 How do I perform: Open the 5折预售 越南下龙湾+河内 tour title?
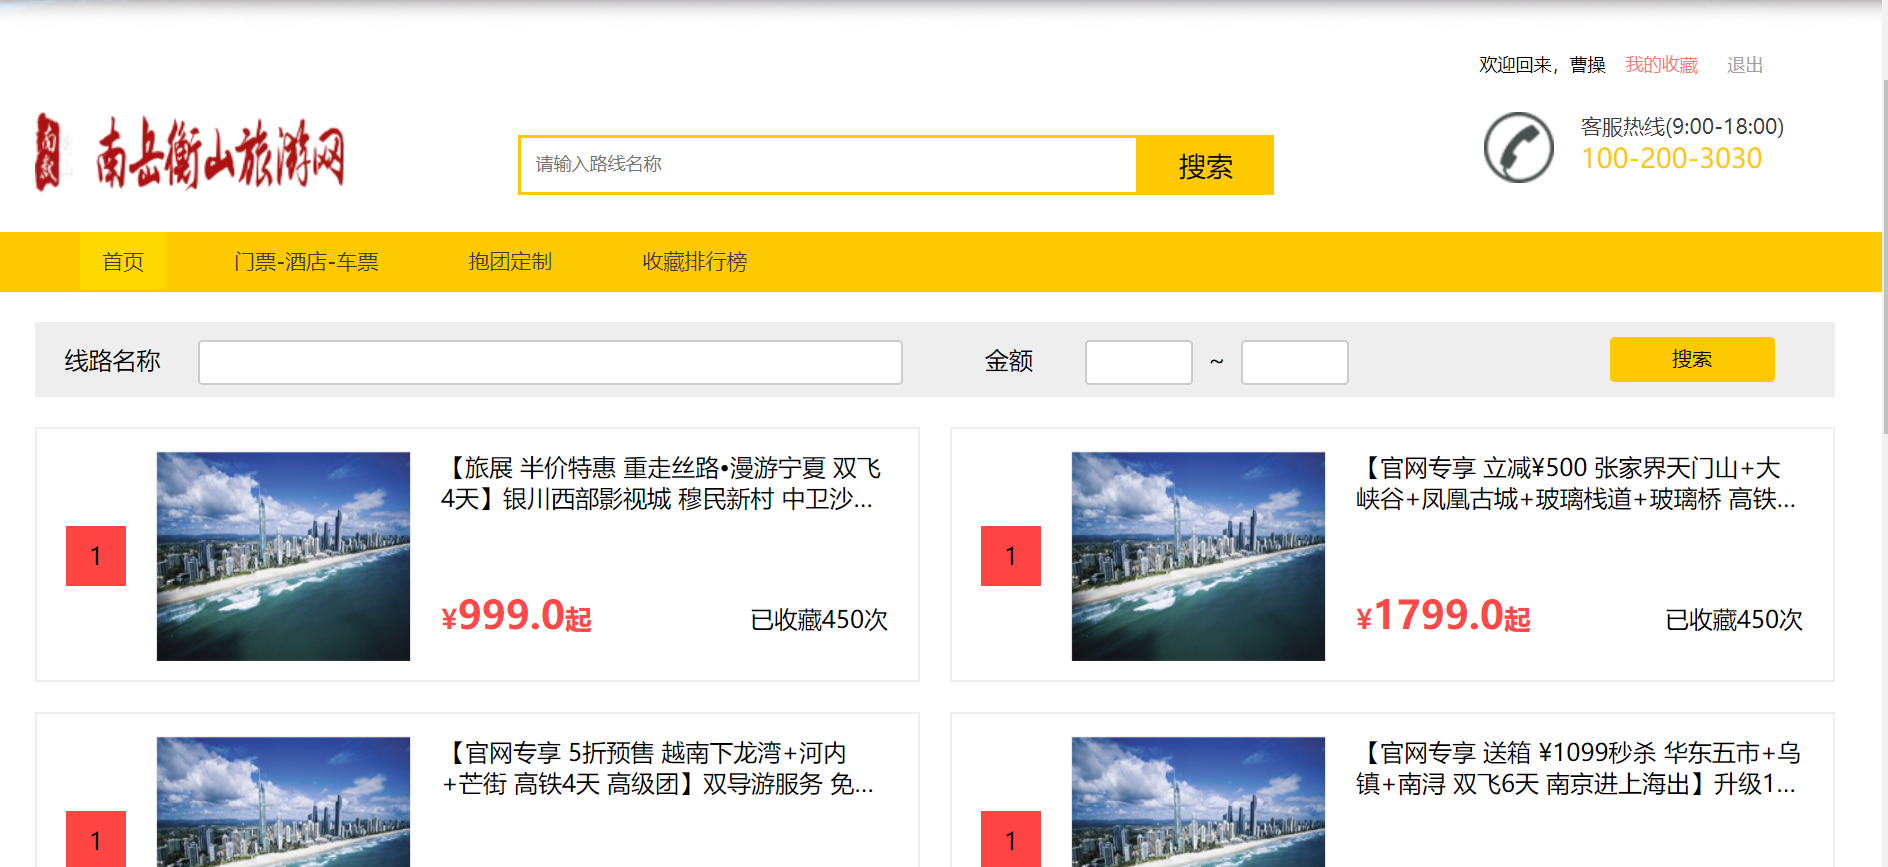point(658,768)
